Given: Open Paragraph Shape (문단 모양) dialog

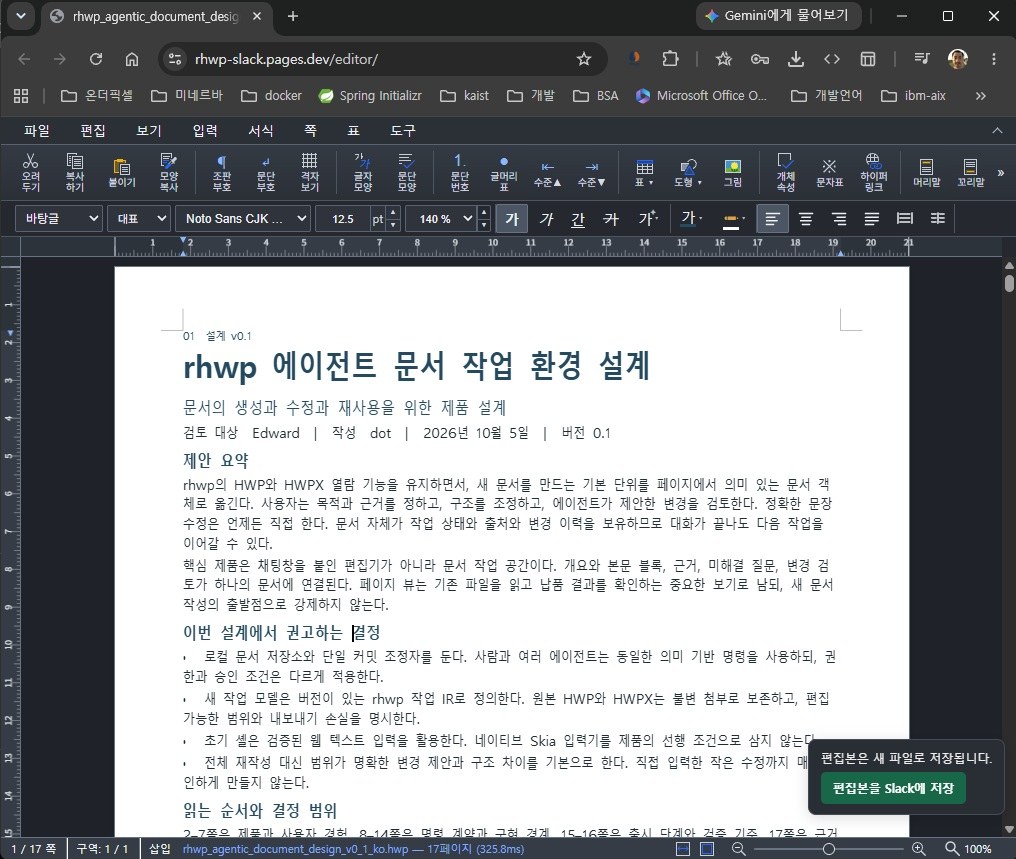Looking at the screenshot, I should pyautogui.click(x=406, y=172).
